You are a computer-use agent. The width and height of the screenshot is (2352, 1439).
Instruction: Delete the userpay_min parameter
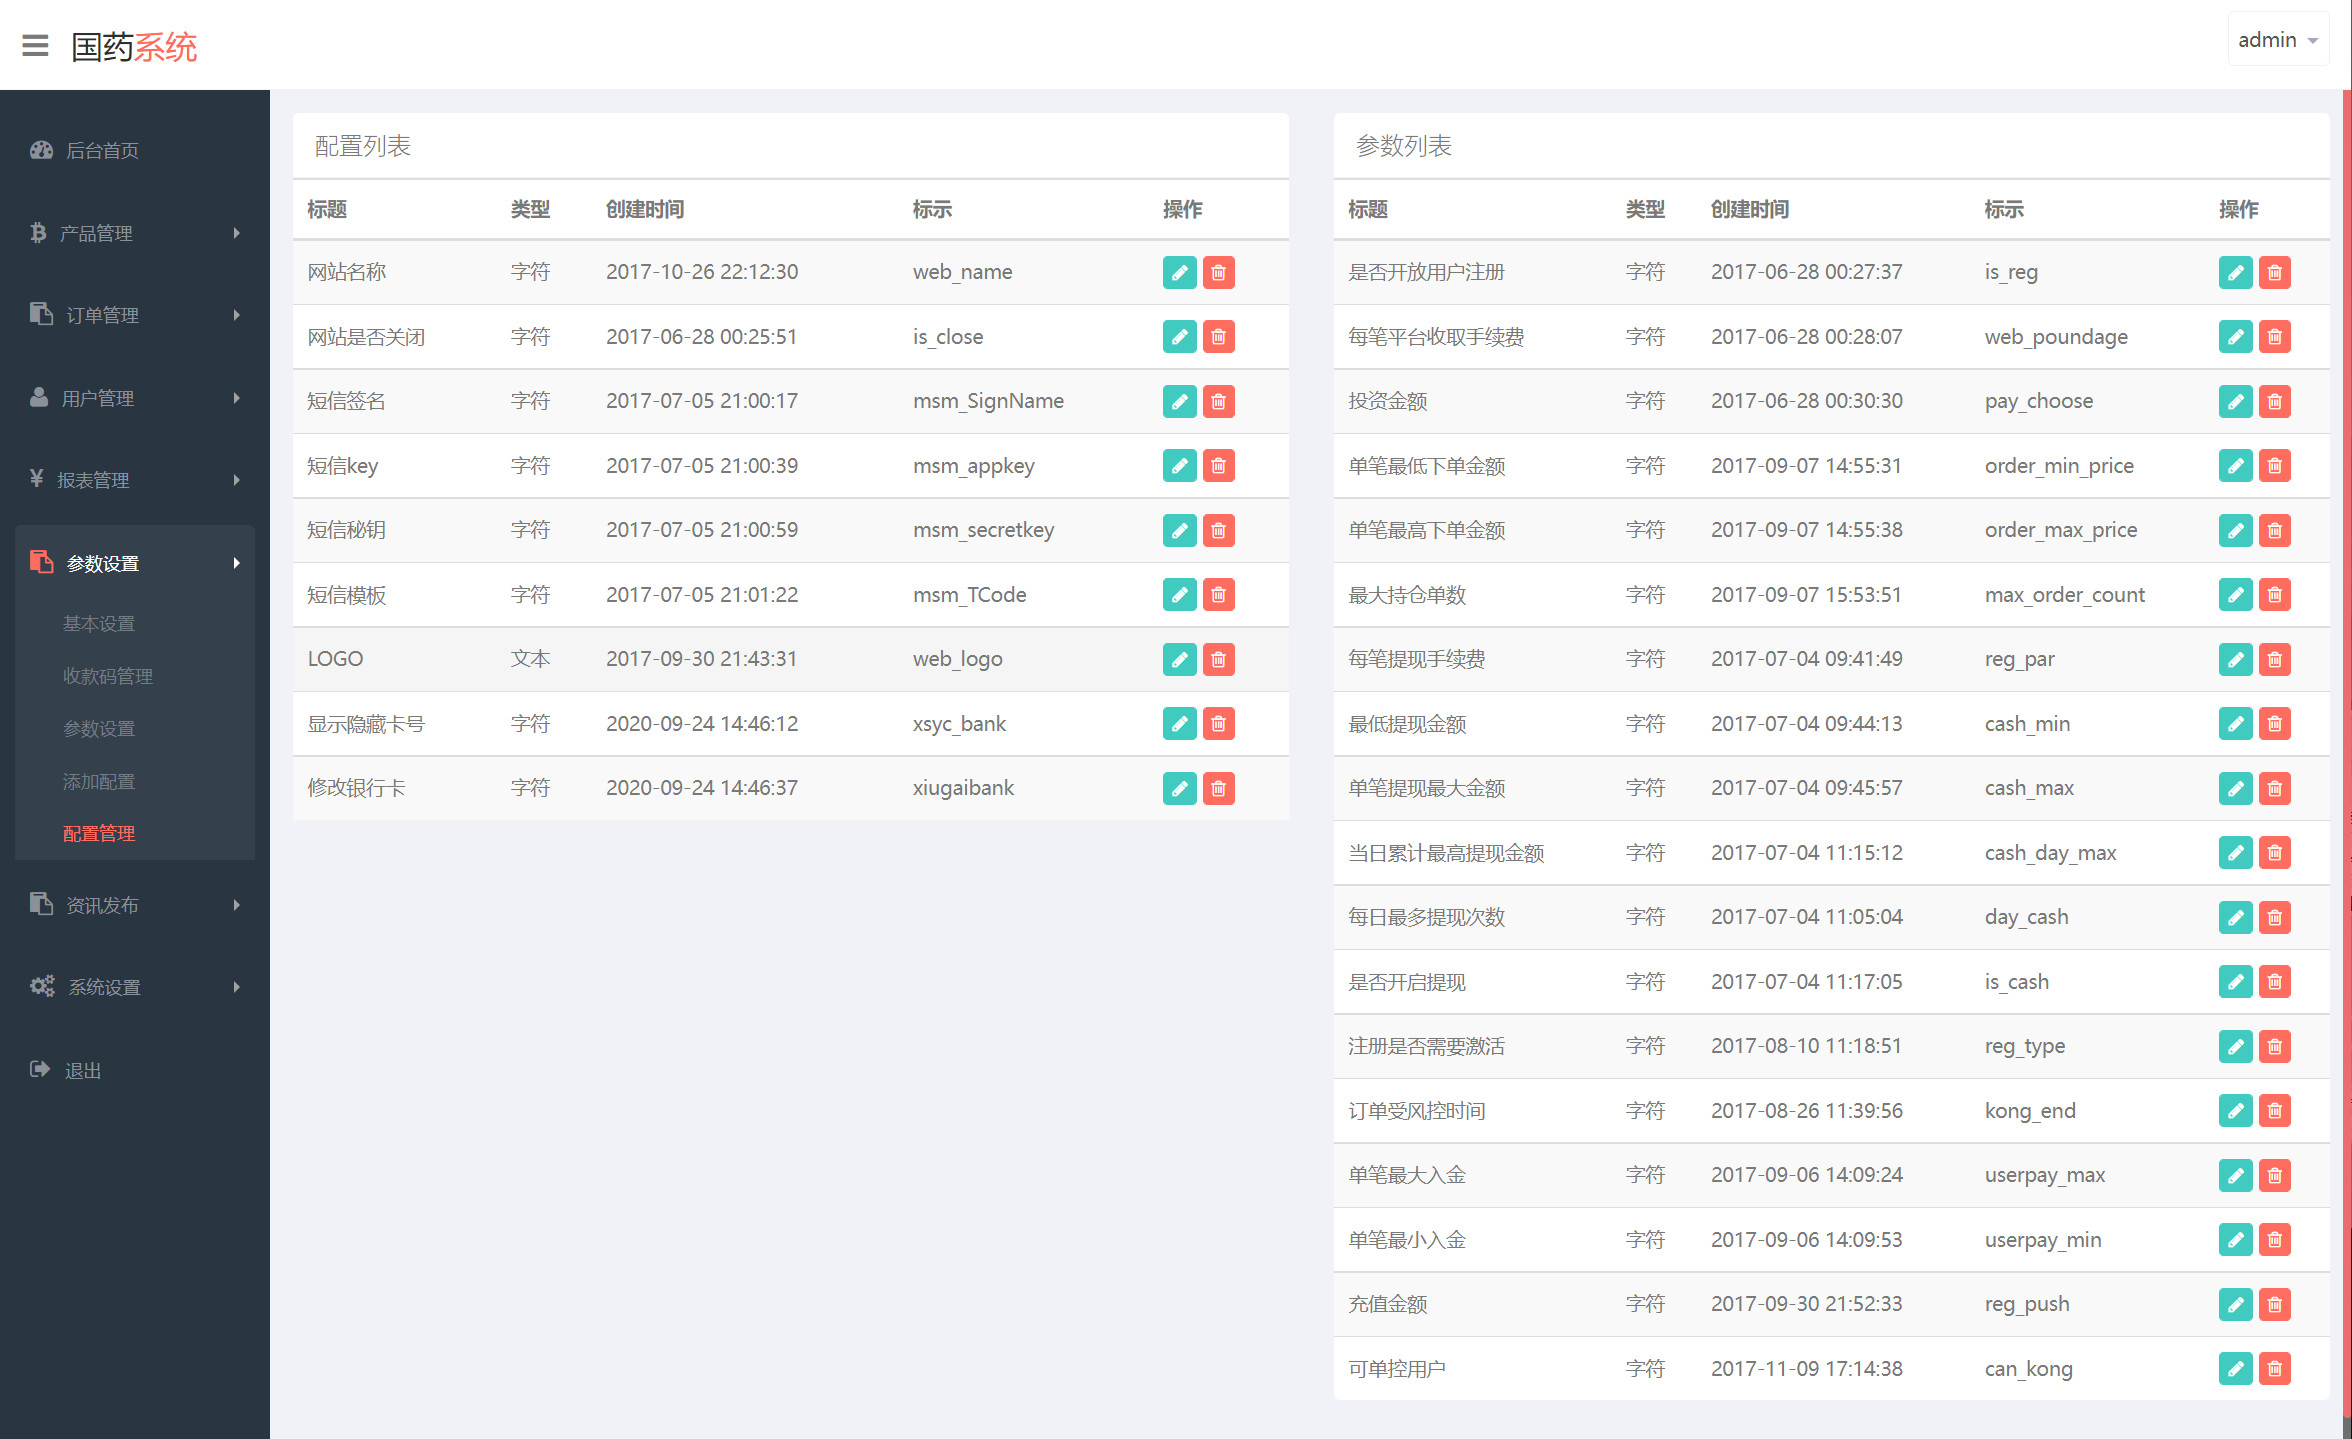2275,1240
